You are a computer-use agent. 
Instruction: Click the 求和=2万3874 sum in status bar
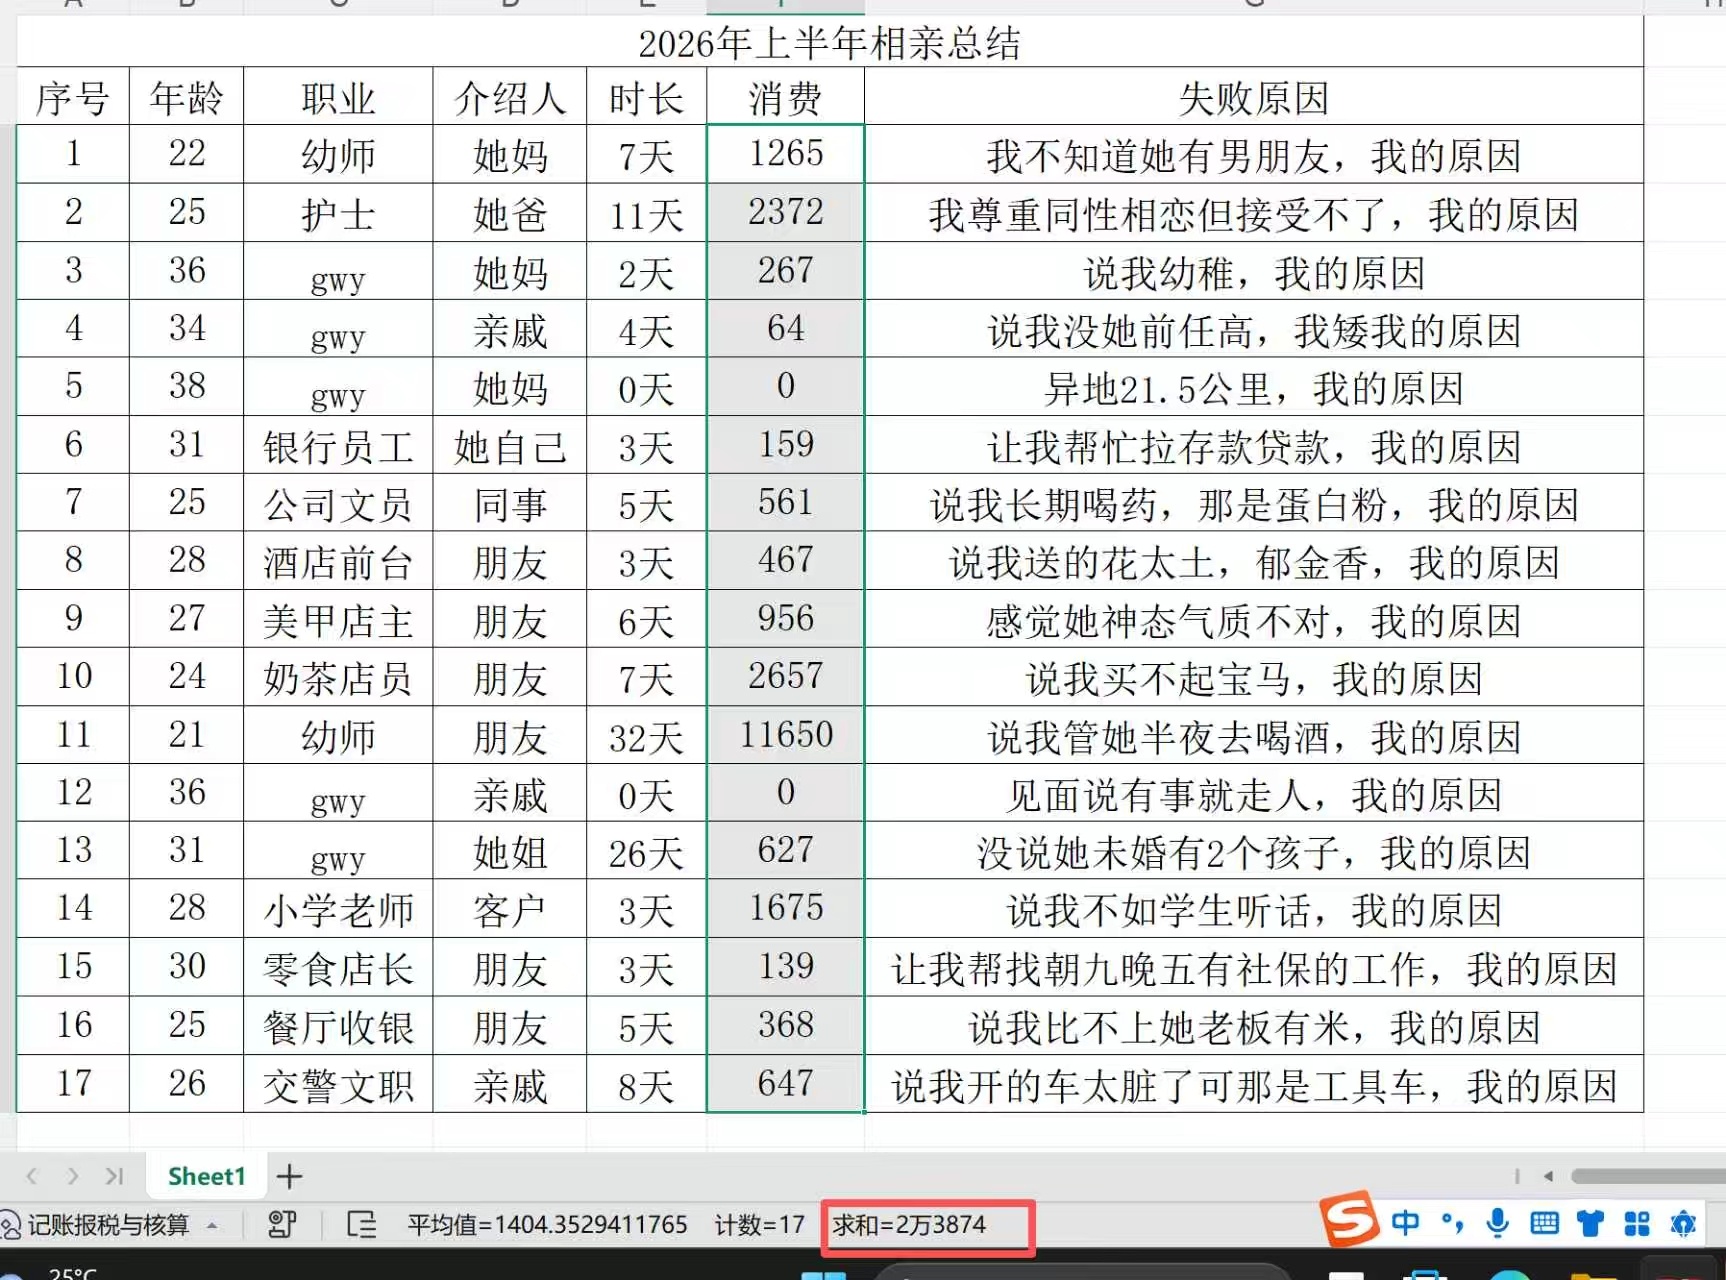[x=909, y=1225]
